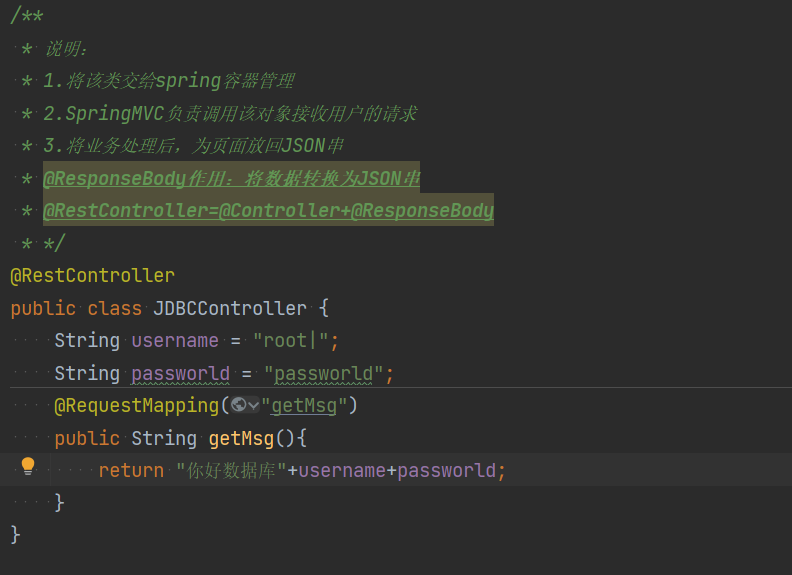The width and height of the screenshot is (792, 575).
Task: Click the "getMsg" mapping URL link
Action: coord(304,406)
